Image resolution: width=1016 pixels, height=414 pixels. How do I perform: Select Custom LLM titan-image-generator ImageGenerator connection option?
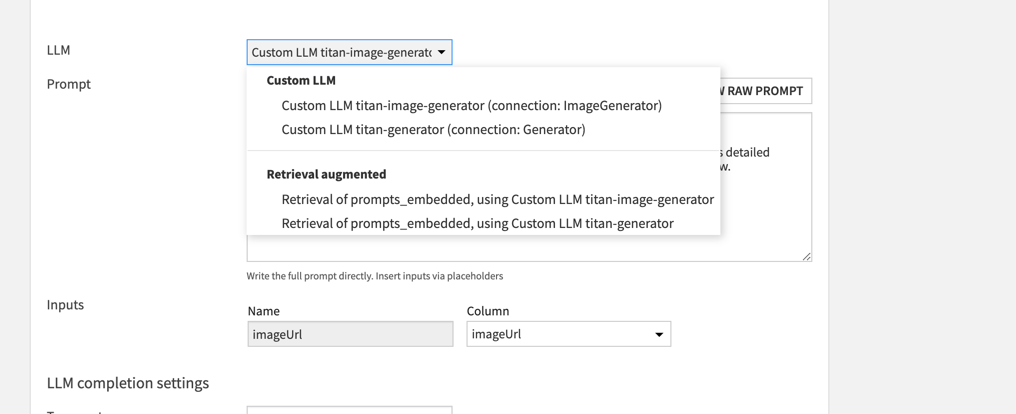coord(471,105)
